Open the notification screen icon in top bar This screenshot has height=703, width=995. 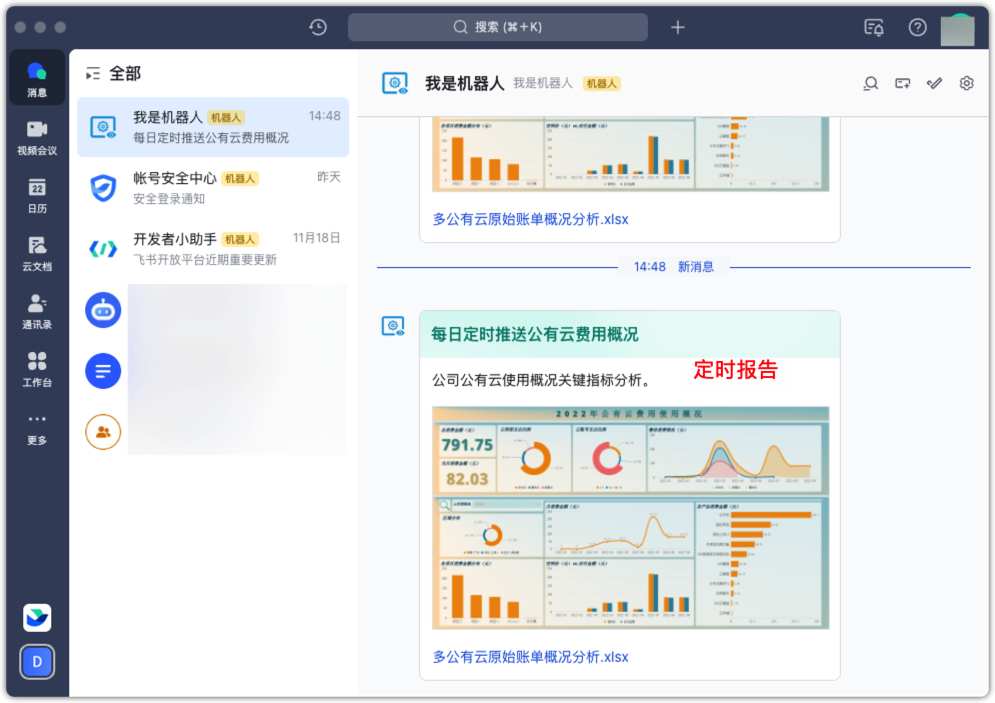click(x=874, y=27)
